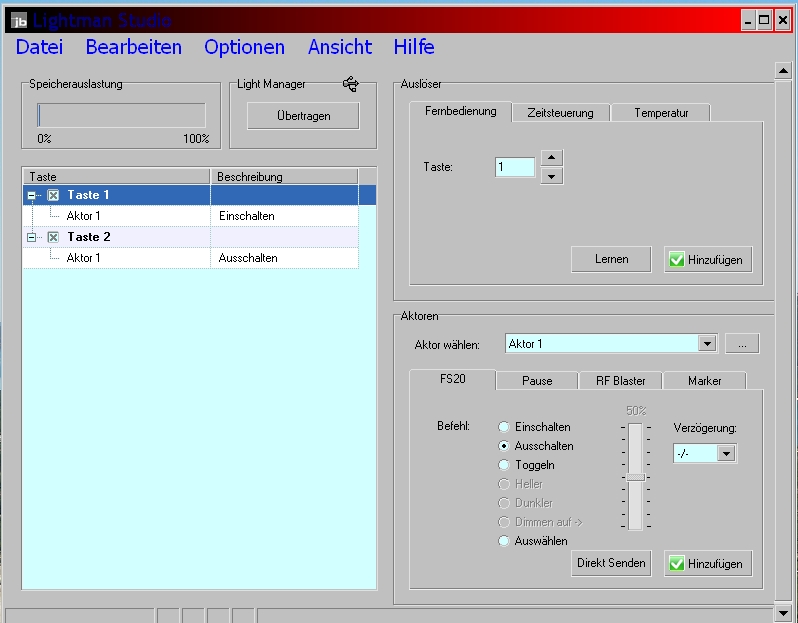Select the Auswählen radio button
This screenshot has height=623, width=798.
pos(505,541)
